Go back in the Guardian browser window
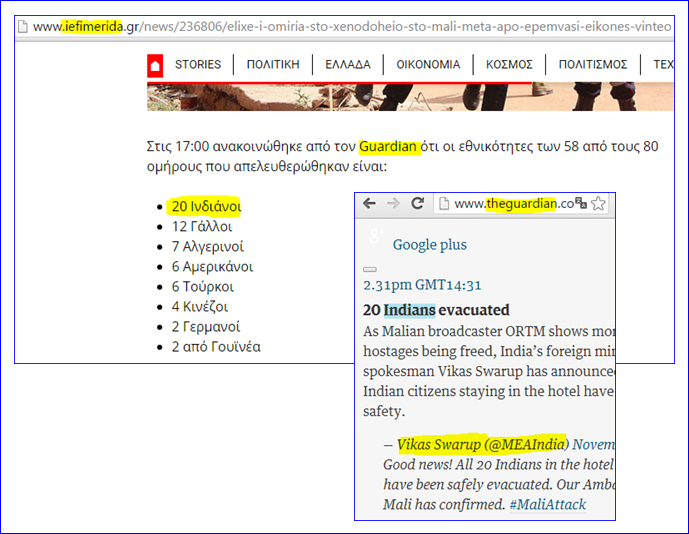 coord(369,203)
